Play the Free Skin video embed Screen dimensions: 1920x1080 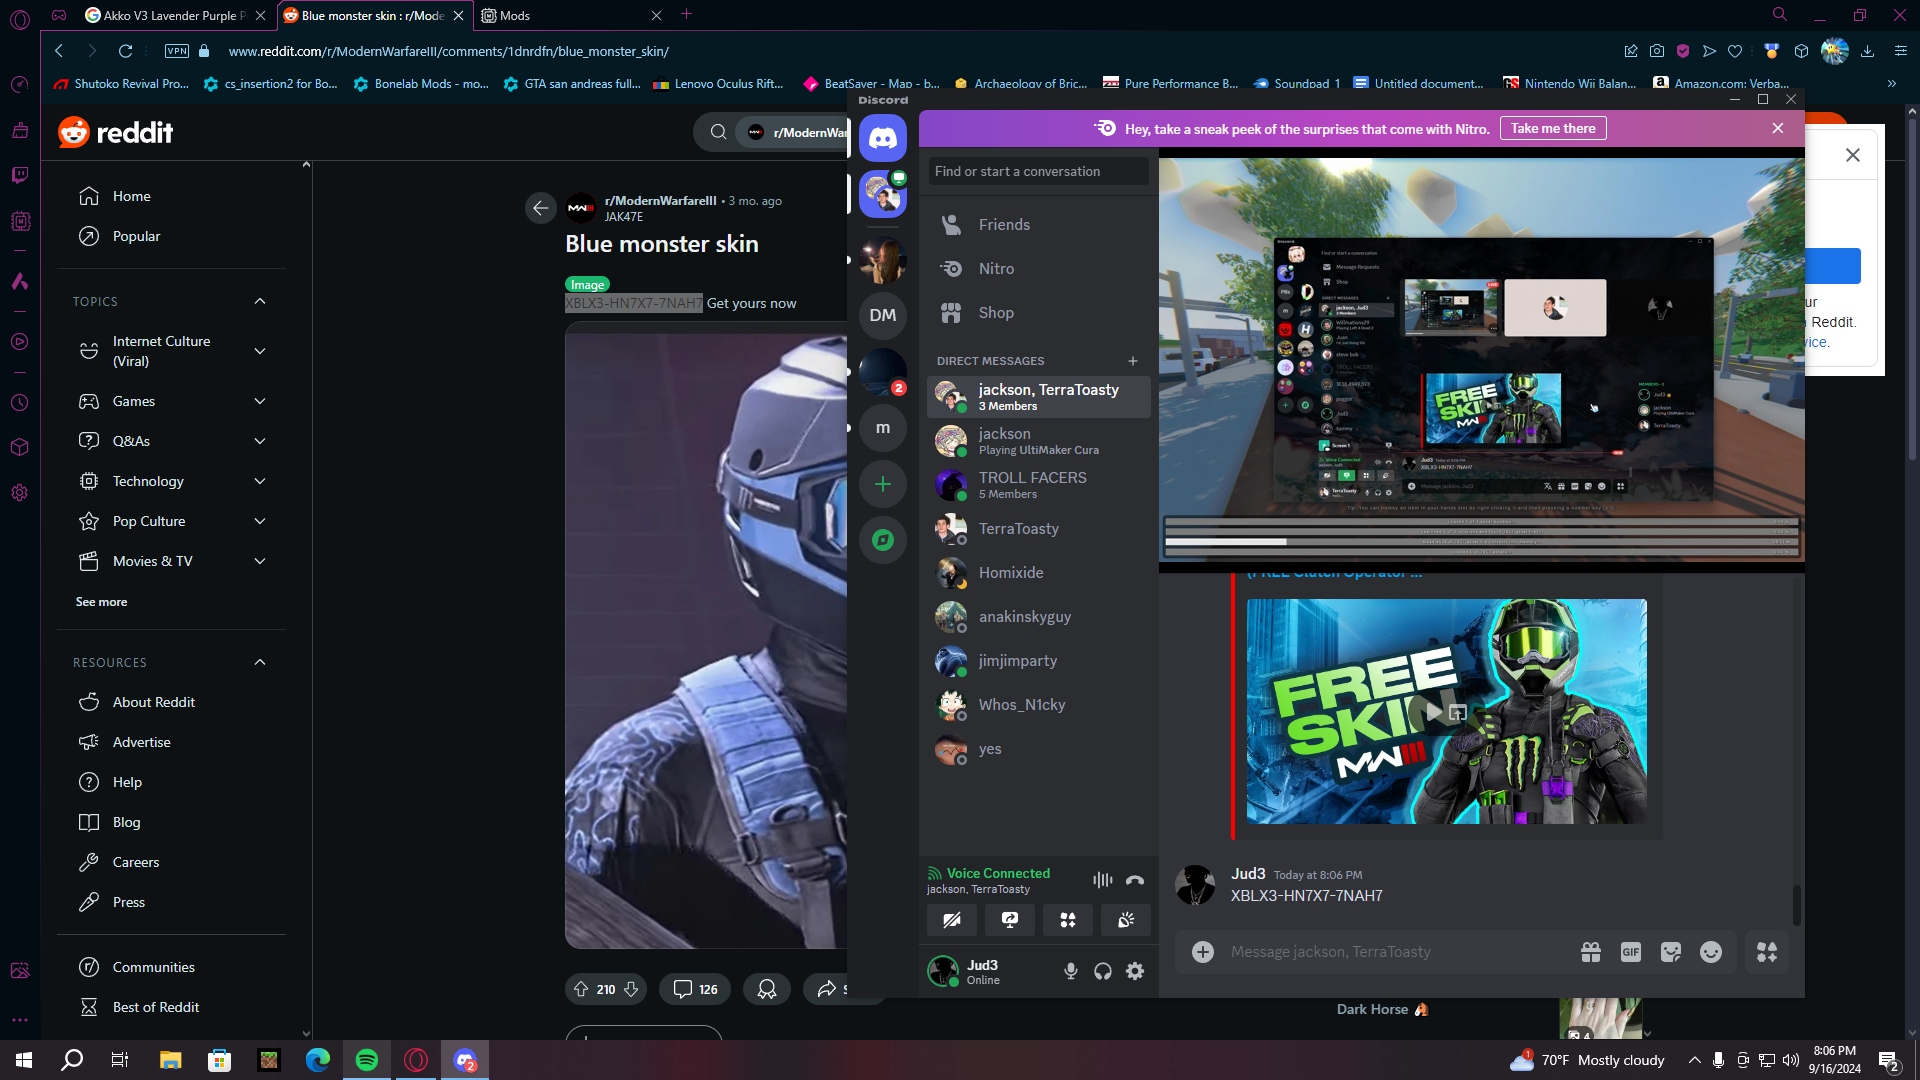(x=1434, y=712)
